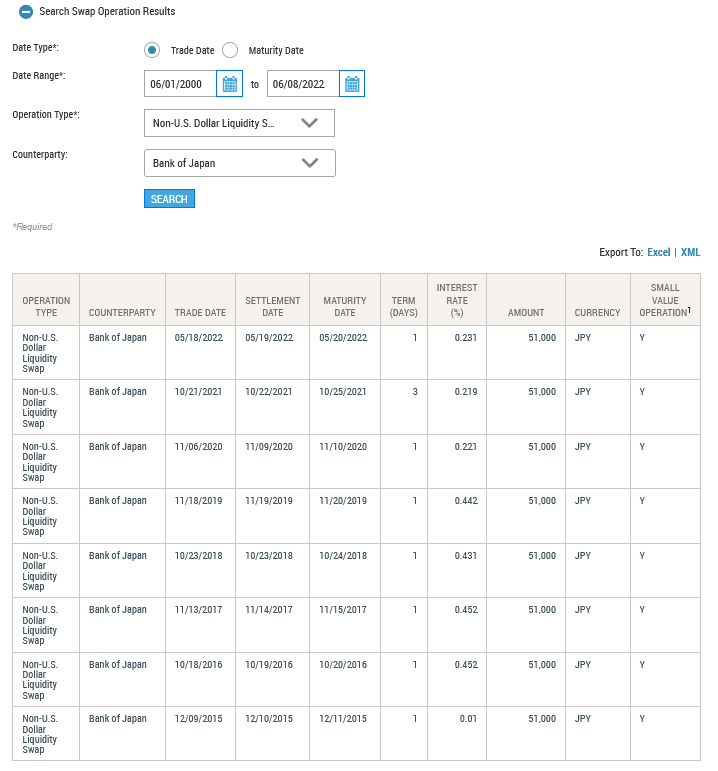This screenshot has width=718, height=771.
Task: Select interest rate value 0.01
Action: tap(468, 719)
